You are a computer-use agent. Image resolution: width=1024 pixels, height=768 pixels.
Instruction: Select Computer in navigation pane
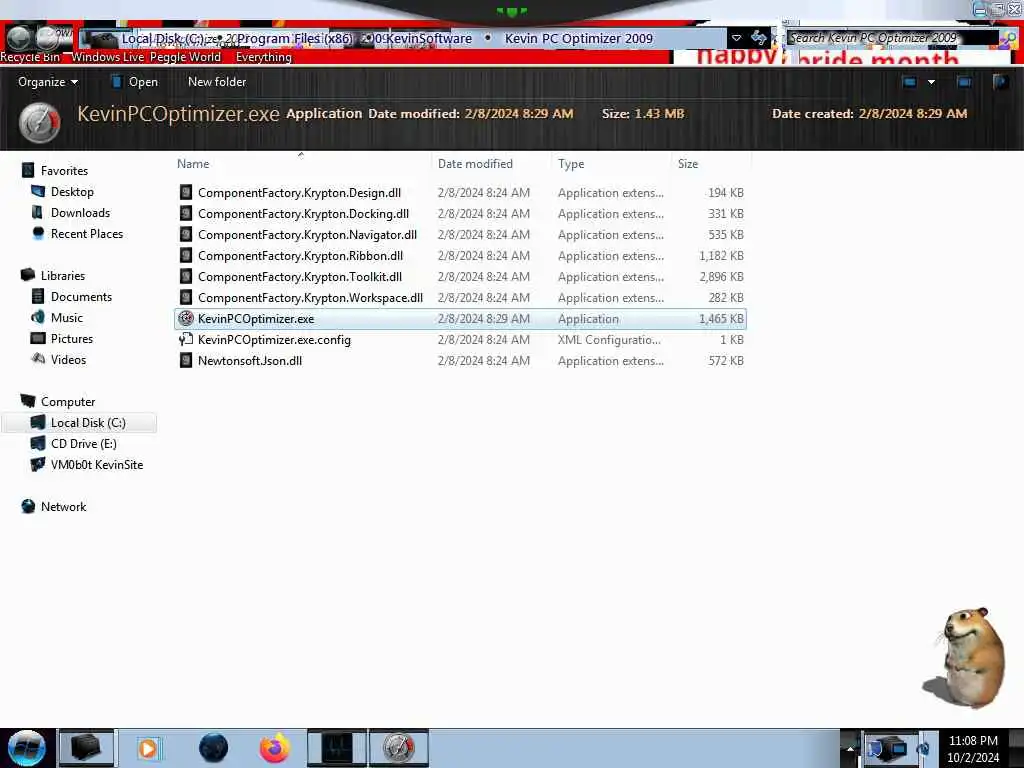pos(68,402)
